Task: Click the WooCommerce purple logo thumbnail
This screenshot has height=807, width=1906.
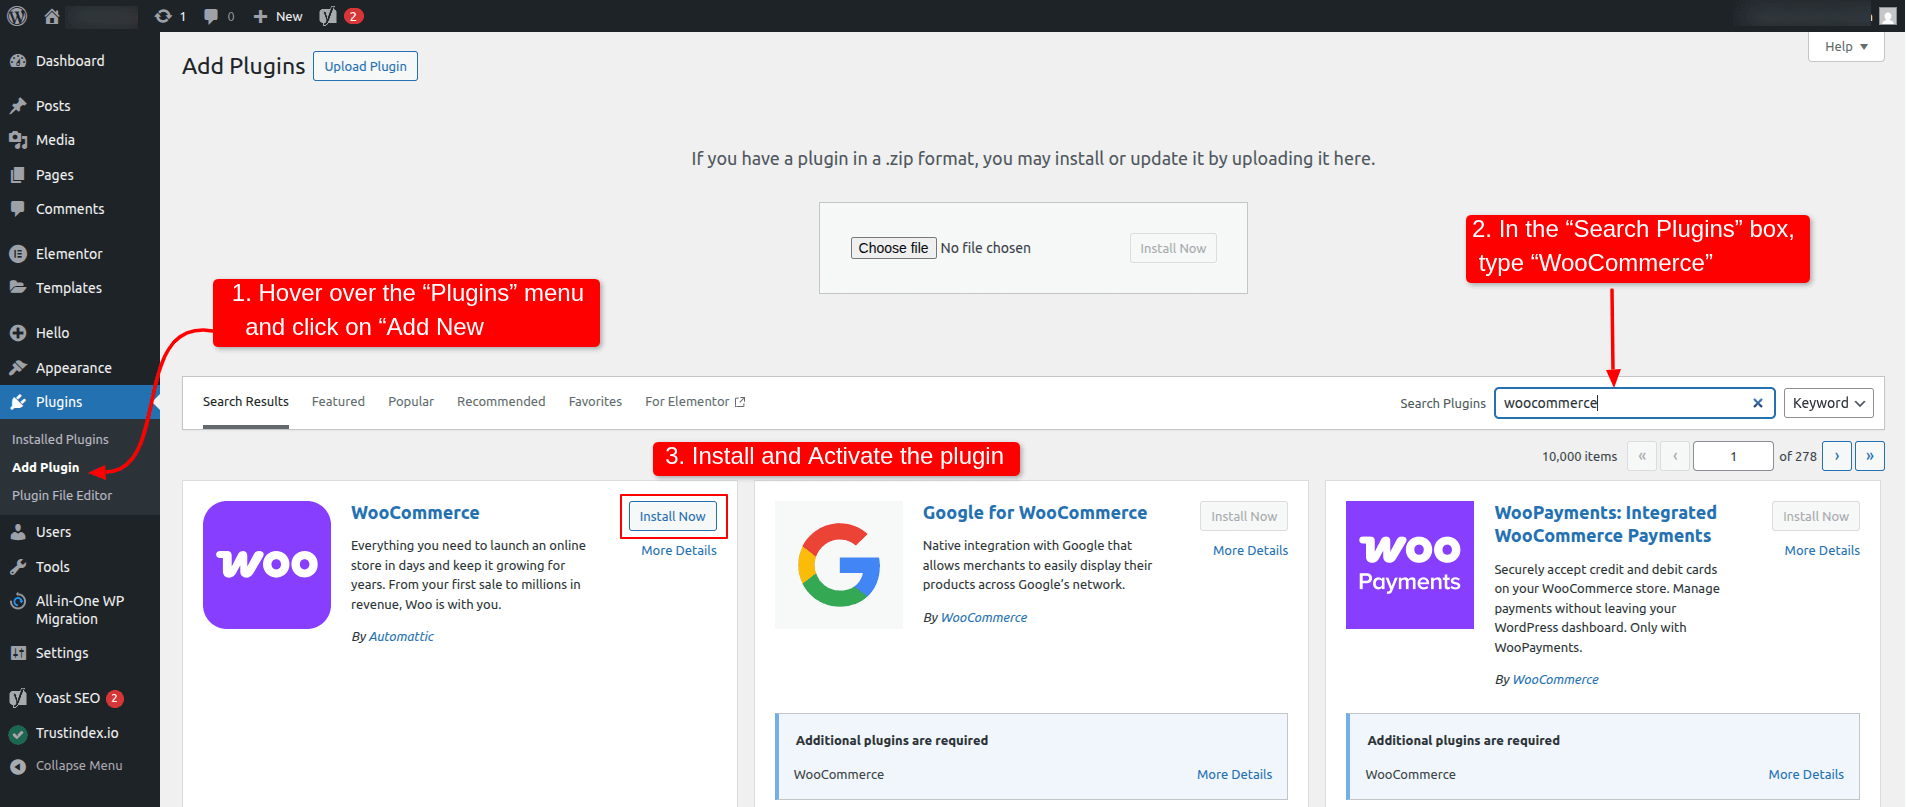Action: pyautogui.click(x=267, y=565)
